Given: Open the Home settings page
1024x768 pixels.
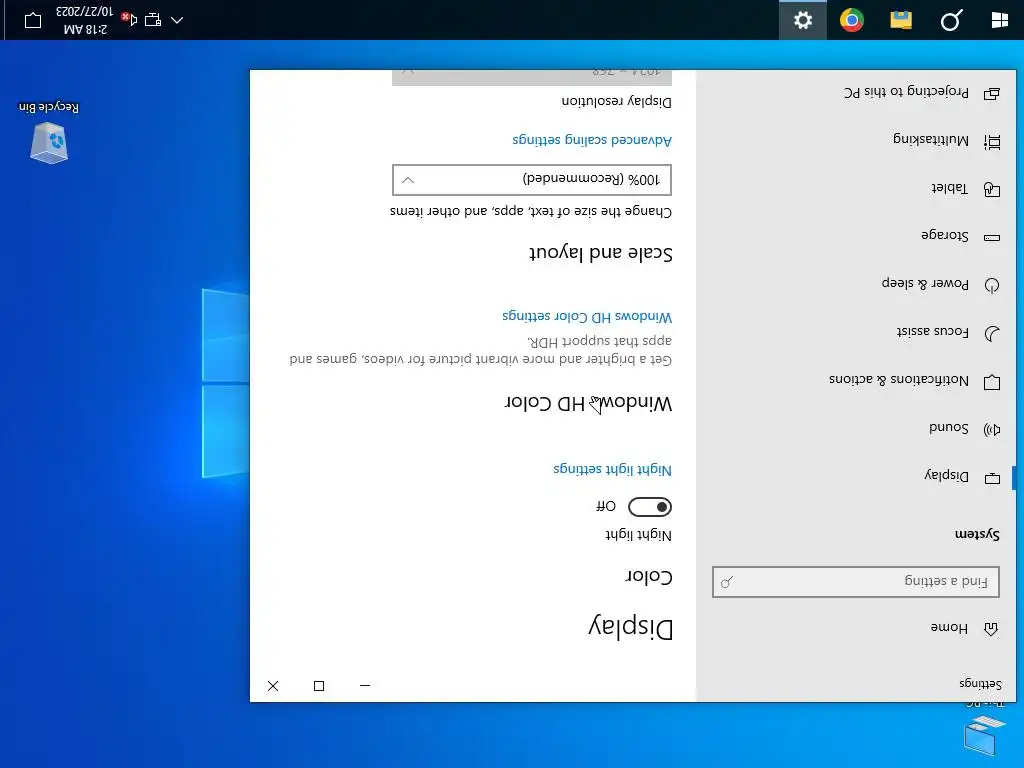Looking at the screenshot, I should point(856,628).
